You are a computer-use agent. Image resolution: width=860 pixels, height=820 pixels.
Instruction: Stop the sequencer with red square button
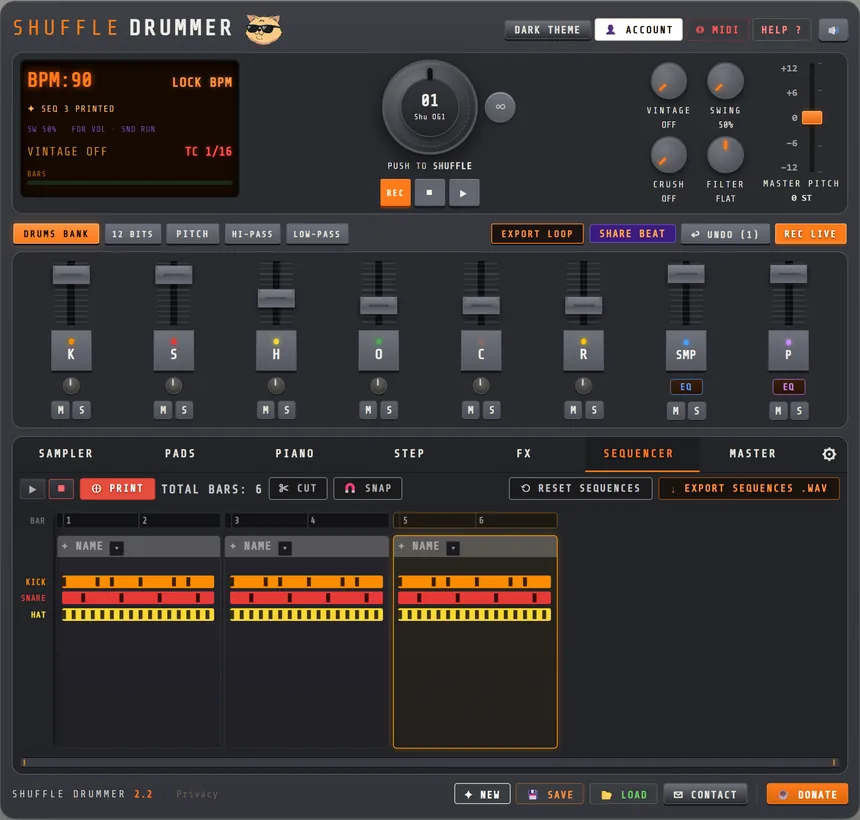[61, 489]
